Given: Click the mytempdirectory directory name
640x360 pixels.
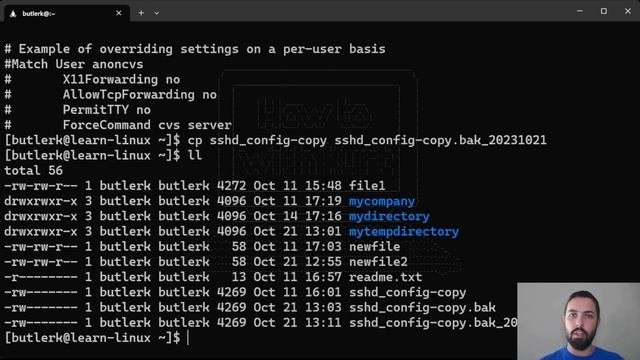Looking at the screenshot, I should click(404, 232).
